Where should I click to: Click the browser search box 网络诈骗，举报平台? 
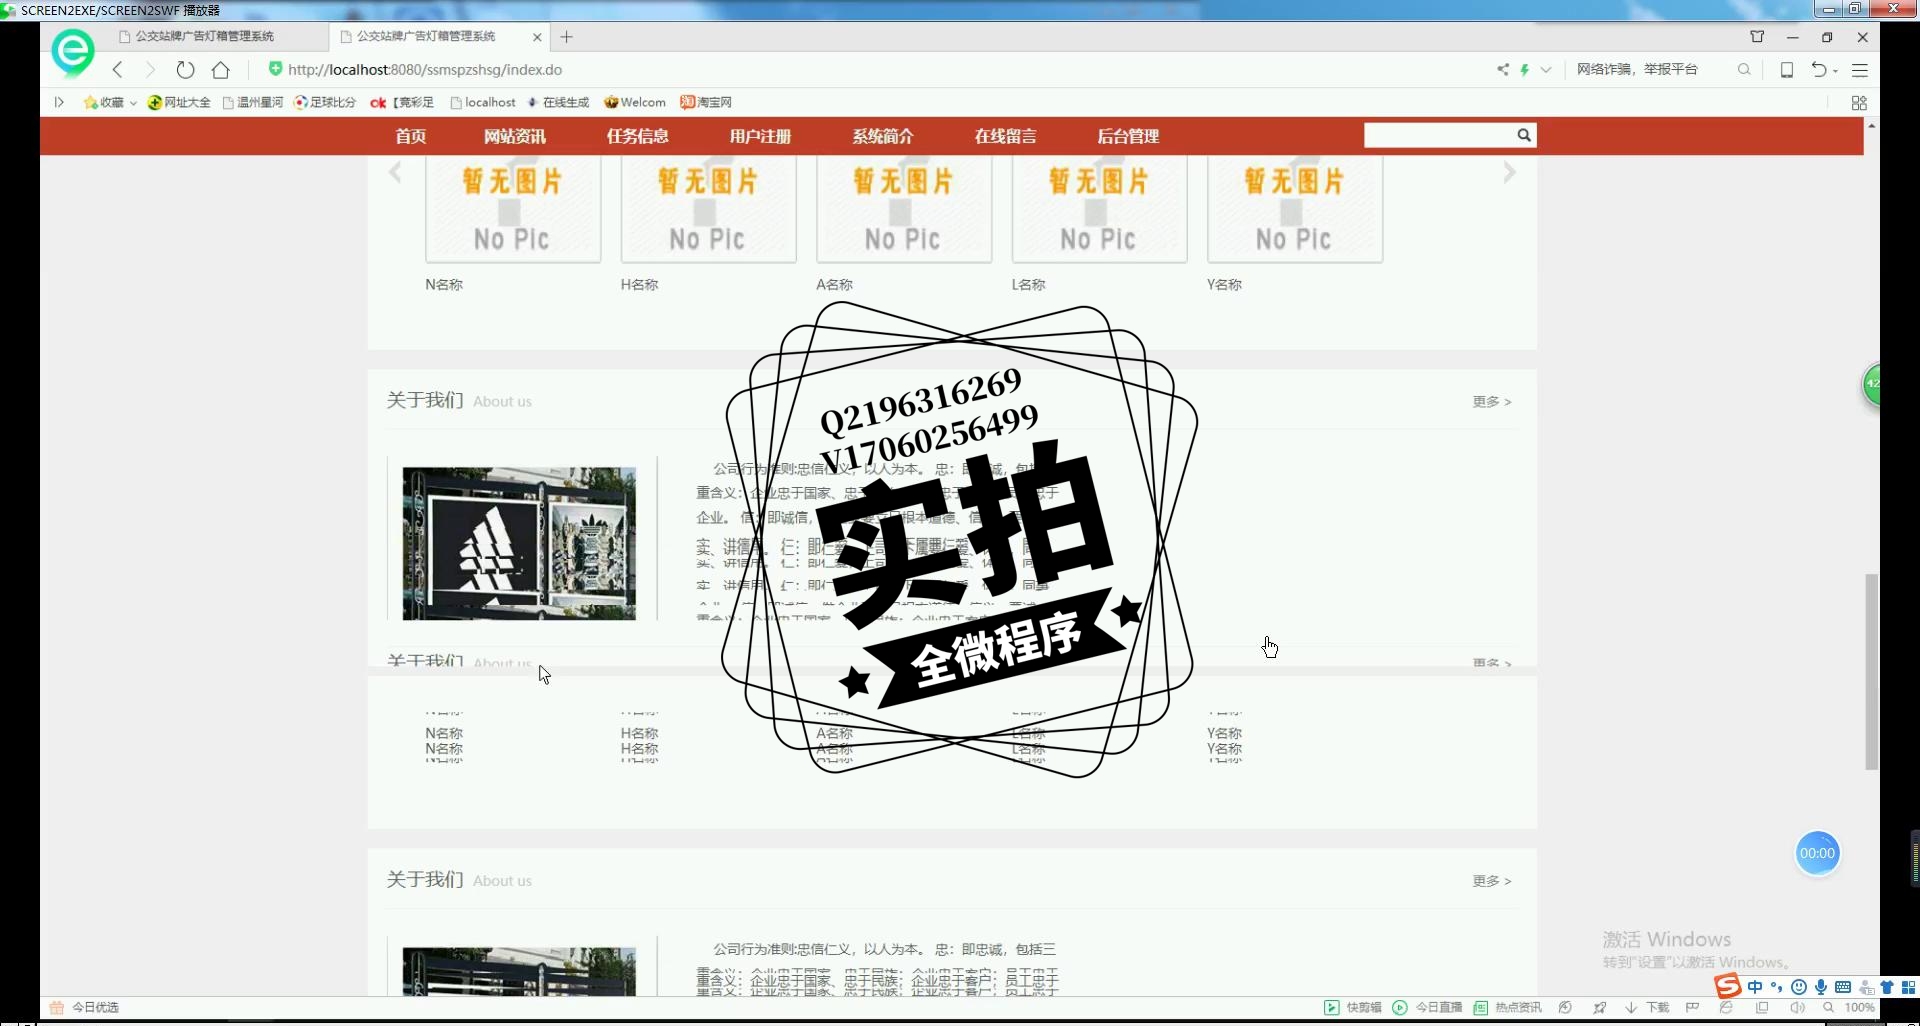pyautogui.click(x=1637, y=70)
